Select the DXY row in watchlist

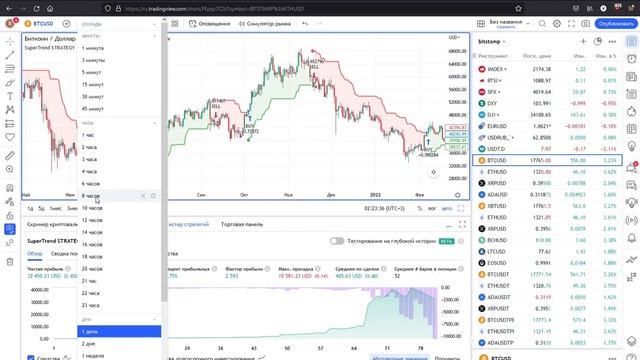[x=547, y=103]
